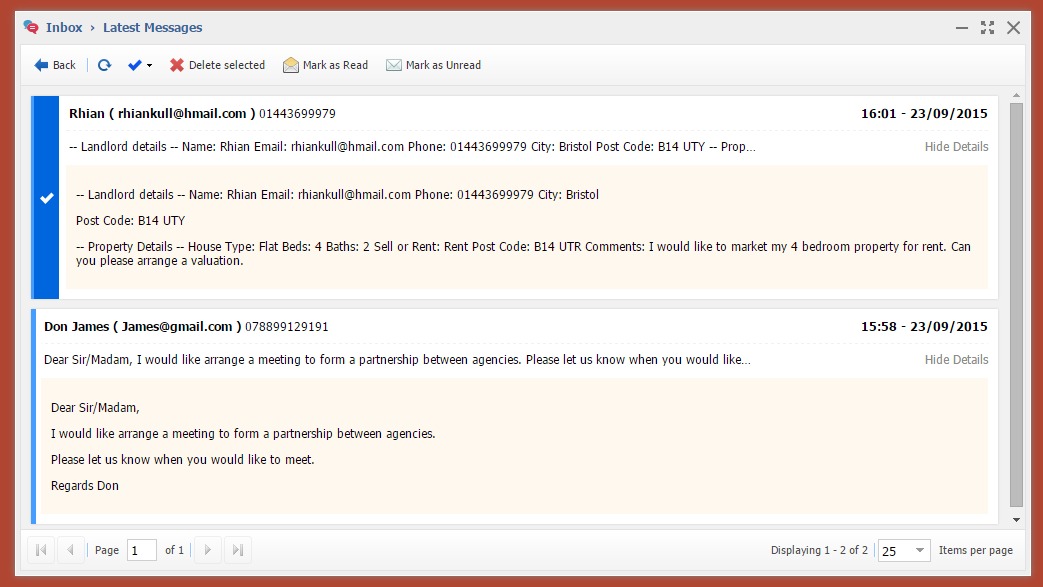Hide Details of Don James message
Viewport: 1043px width, 587px height.
956,360
